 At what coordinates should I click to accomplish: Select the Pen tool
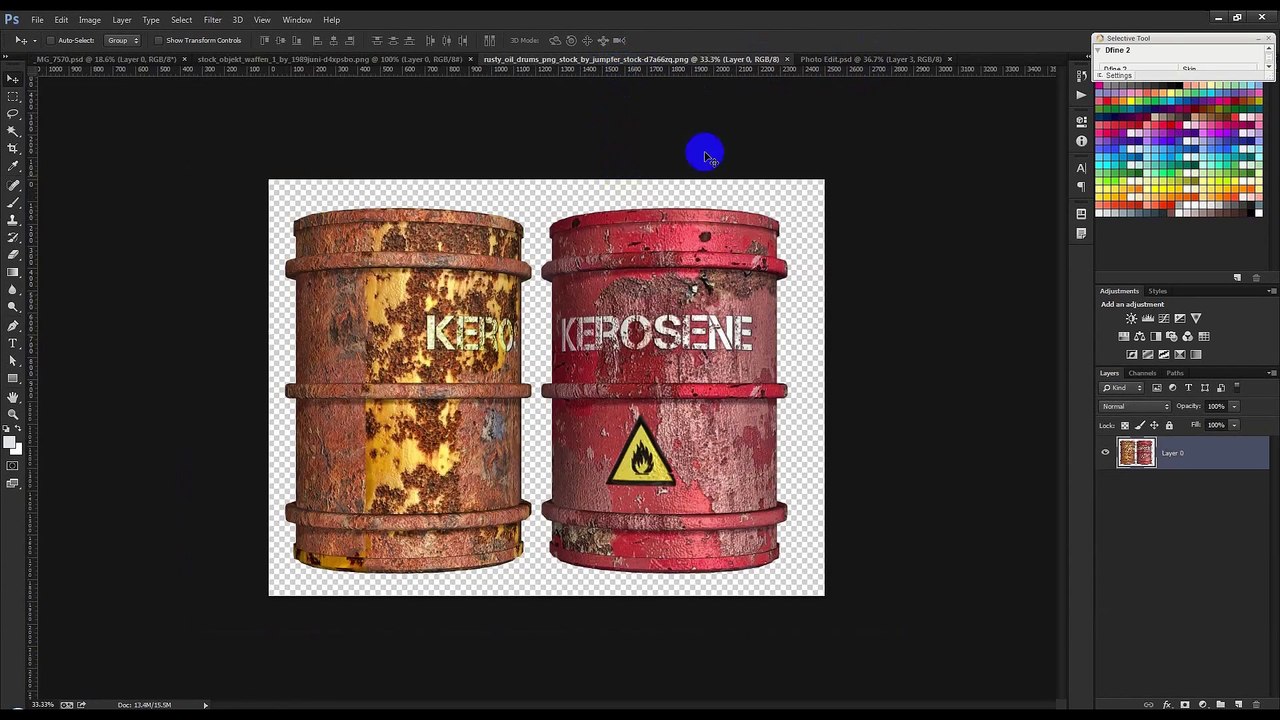(x=13, y=325)
